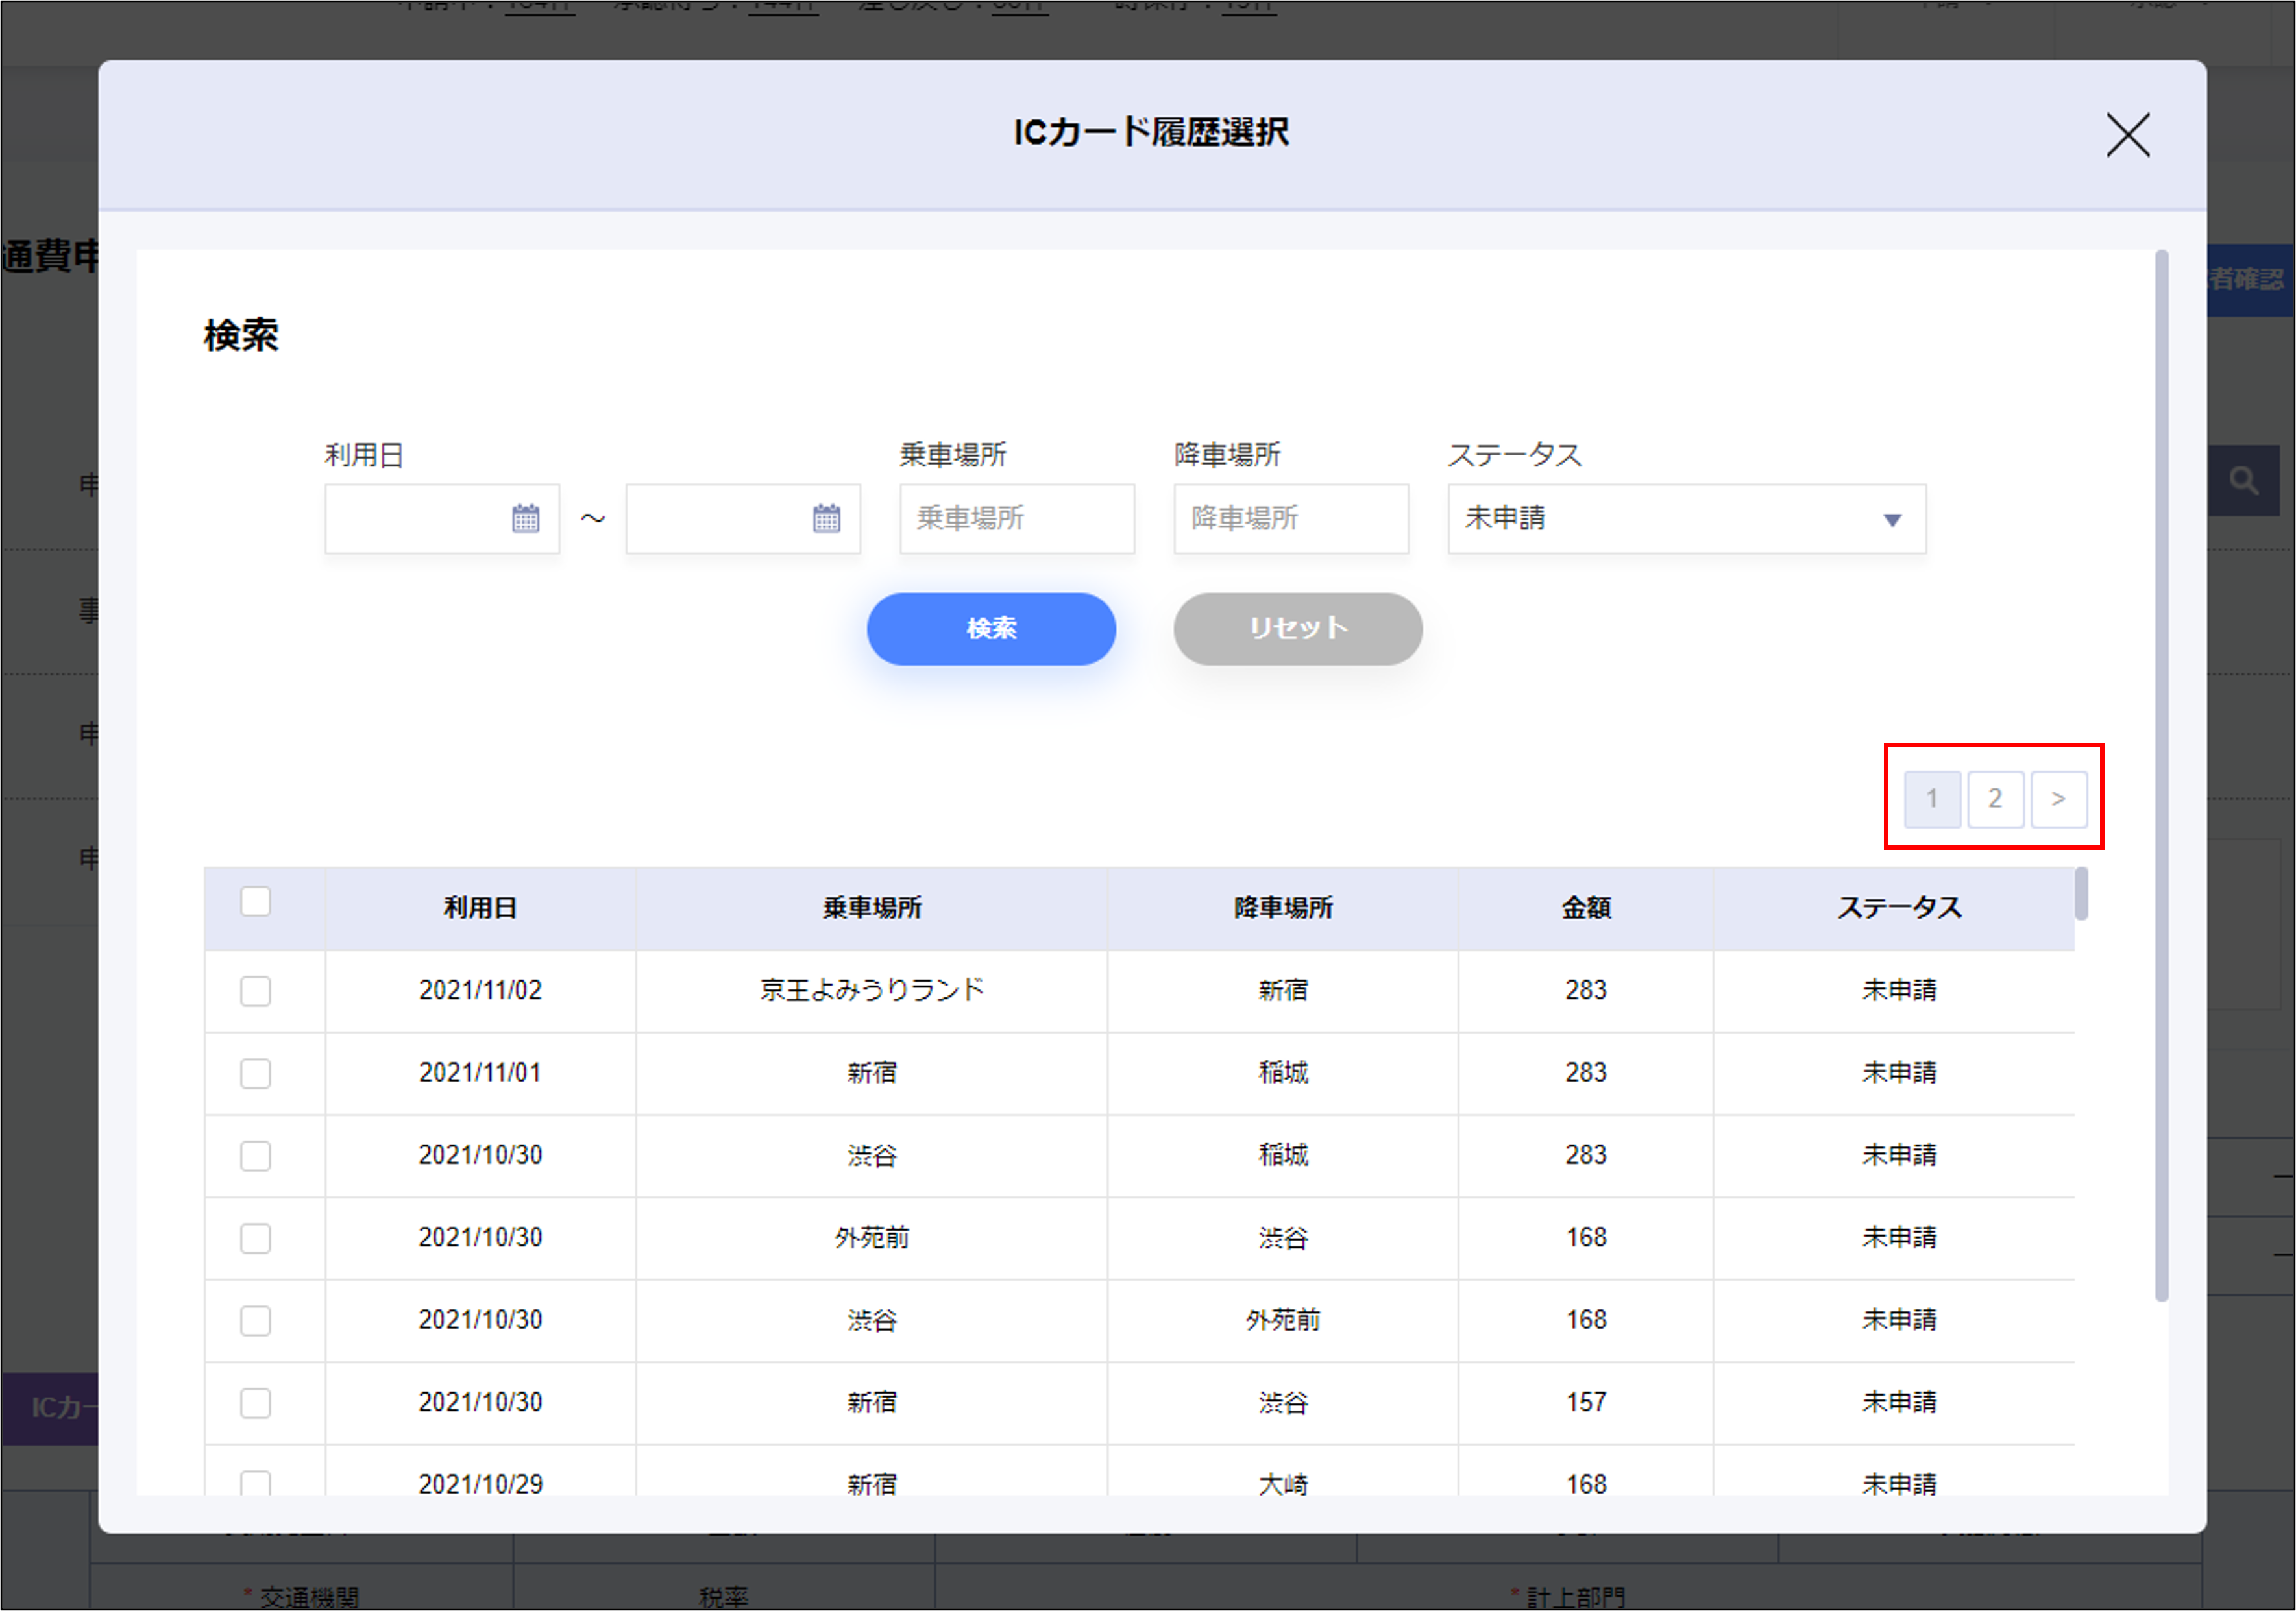The height and width of the screenshot is (1611, 2296).
Task: Click the dialog's vertical scrollbar
Action: pyautogui.click(x=2161, y=775)
